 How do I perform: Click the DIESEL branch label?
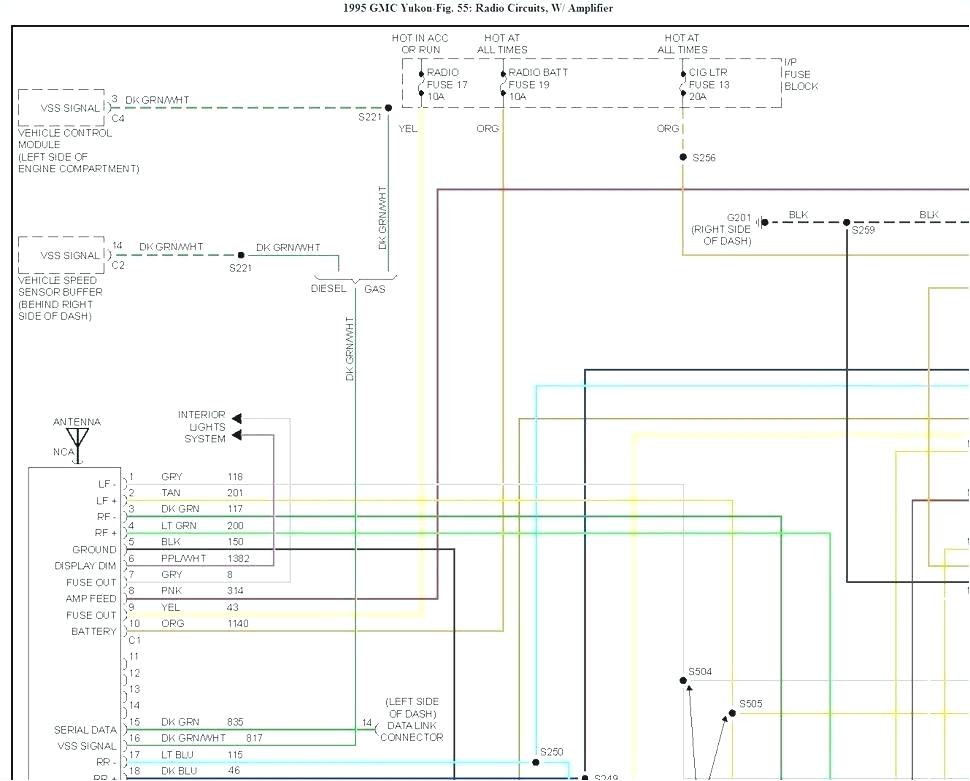click(328, 289)
